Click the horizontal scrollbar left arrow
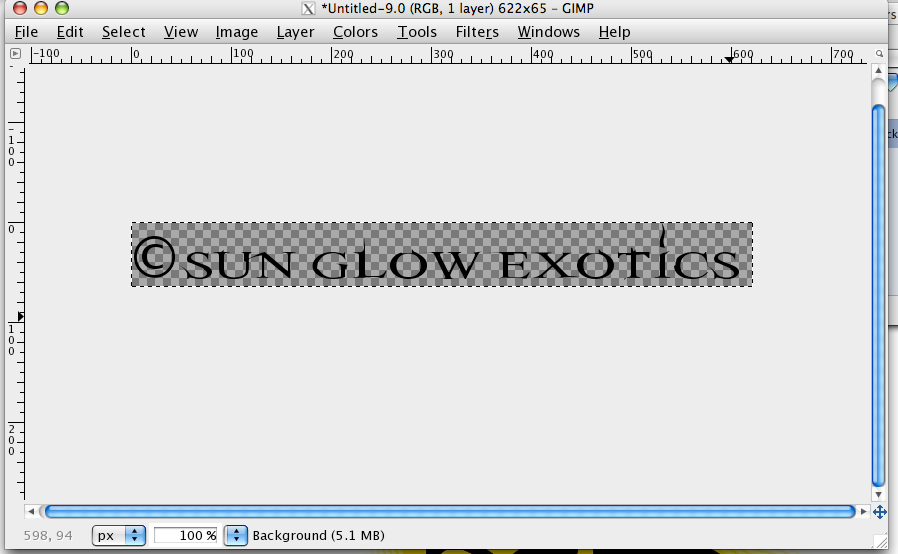Screen dimensions: 898x554 pos(31,511)
